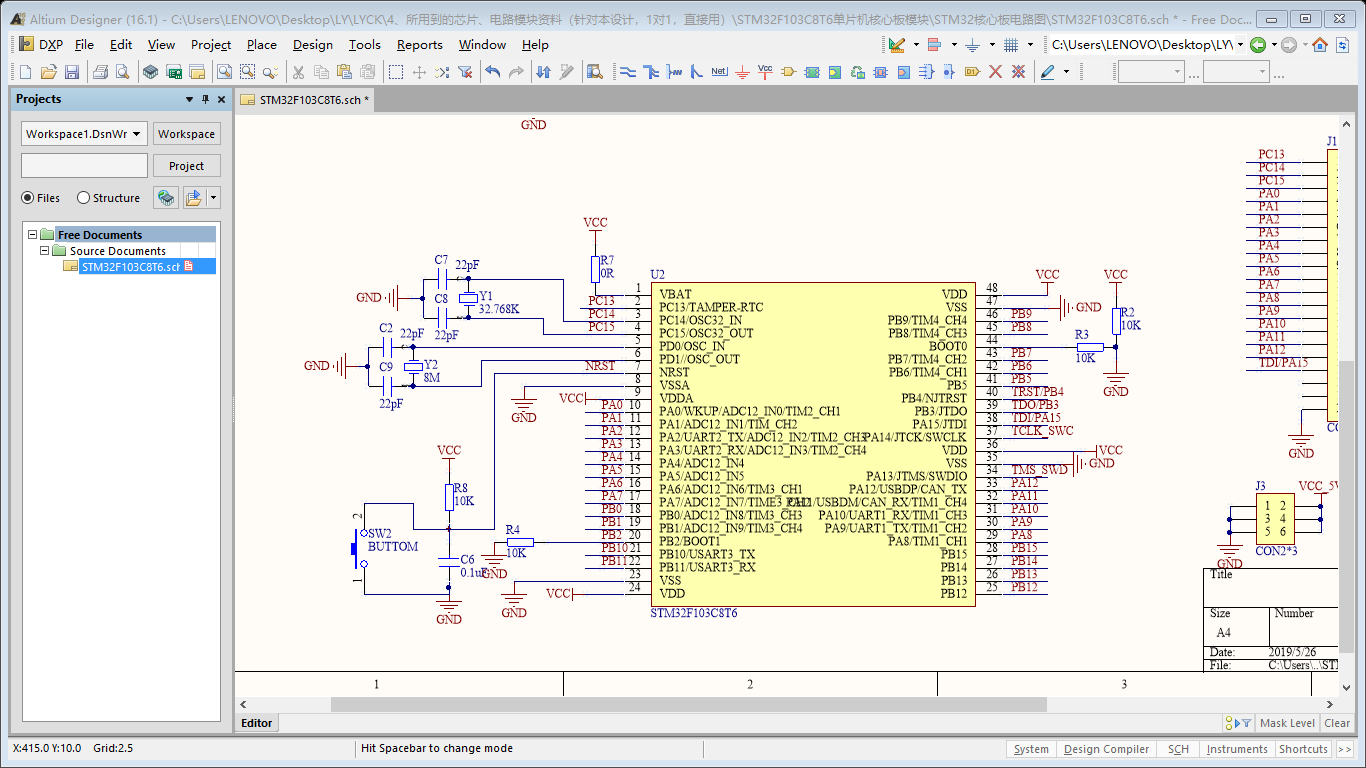Click the Project button in Projects panel
The height and width of the screenshot is (768, 1366).
pos(186,166)
